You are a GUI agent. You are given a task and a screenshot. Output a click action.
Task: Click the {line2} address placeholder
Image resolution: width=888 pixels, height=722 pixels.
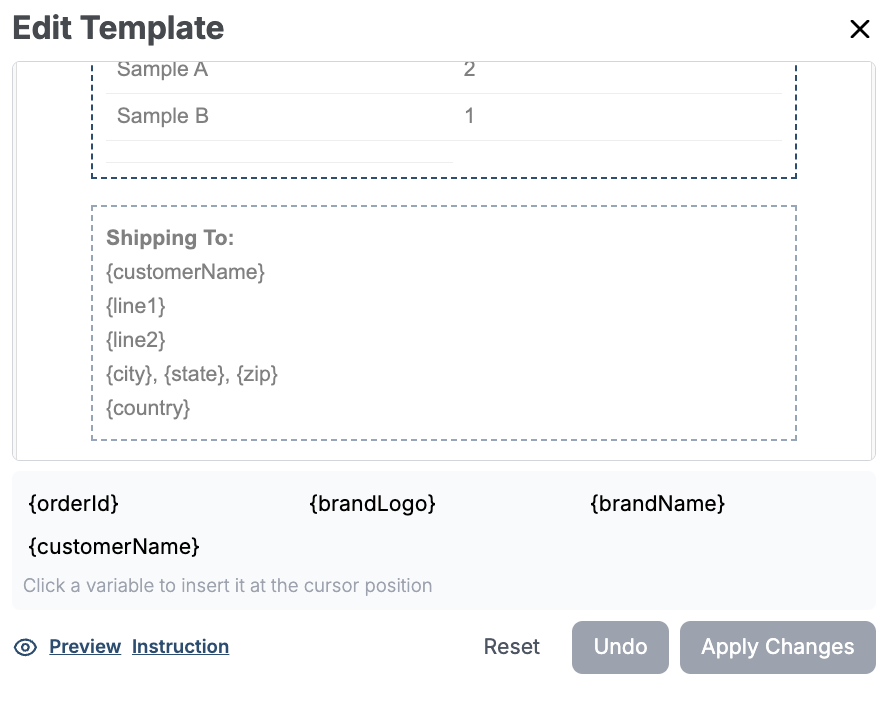[x=136, y=340]
